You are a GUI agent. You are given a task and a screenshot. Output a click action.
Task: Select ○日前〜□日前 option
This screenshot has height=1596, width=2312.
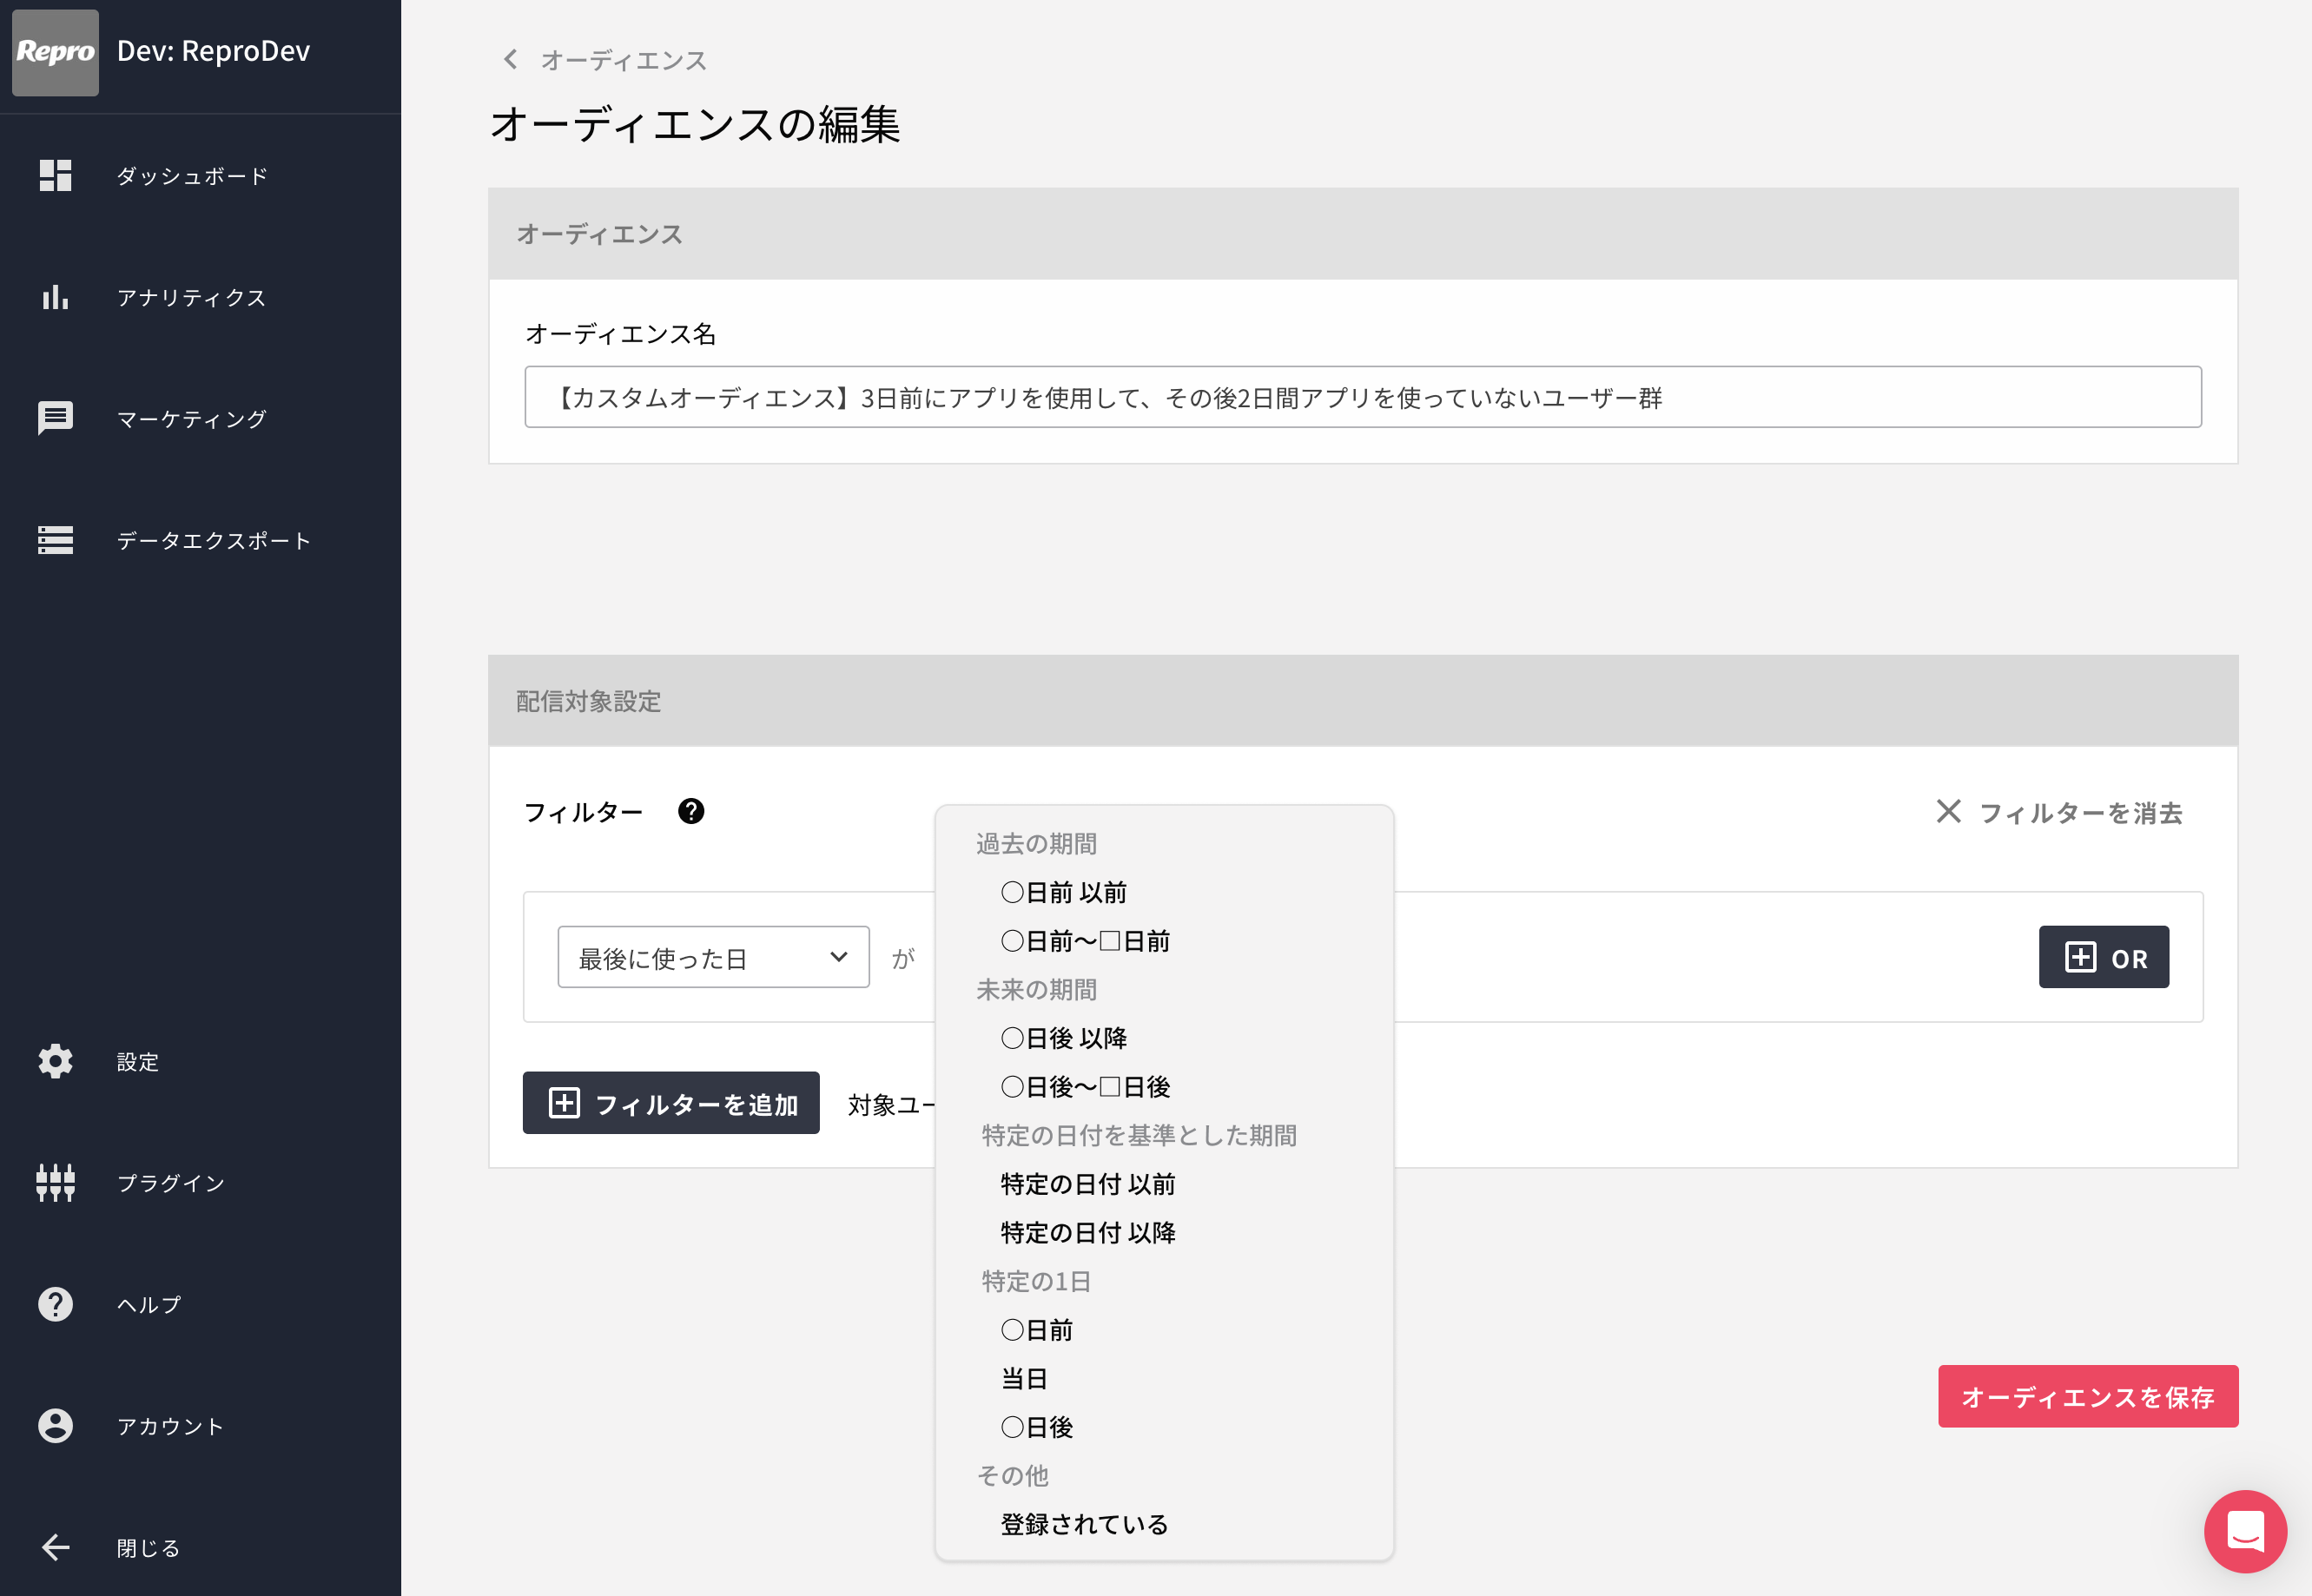click(x=1085, y=941)
